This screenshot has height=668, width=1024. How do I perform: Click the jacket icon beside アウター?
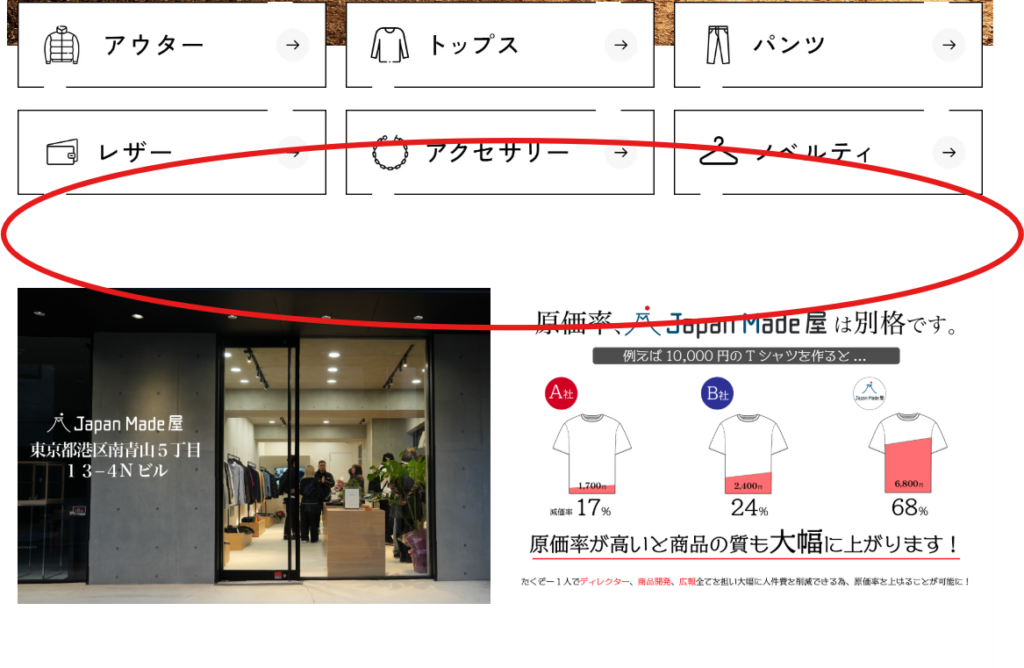pyautogui.click(x=61, y=45)
